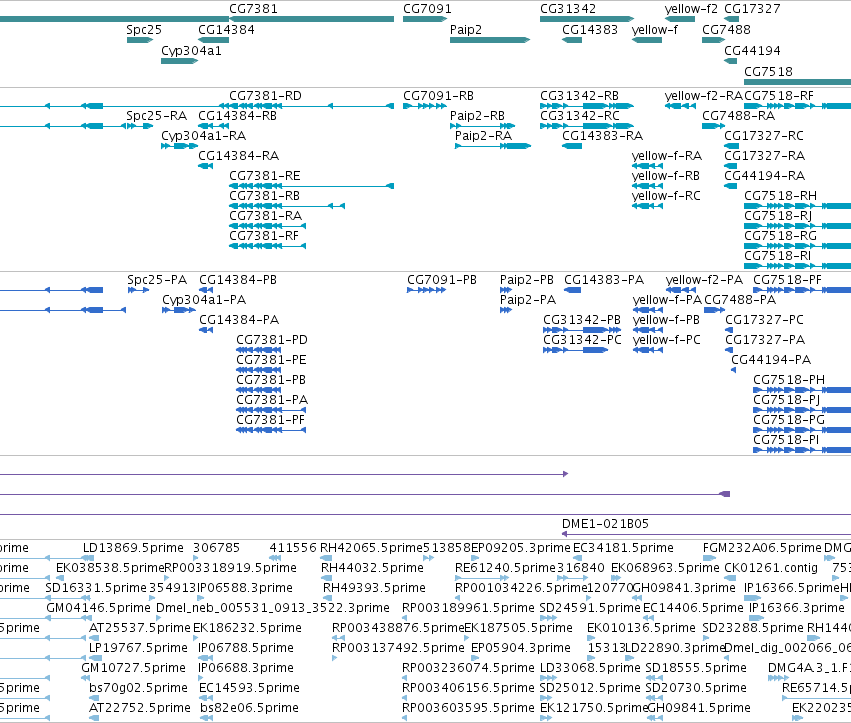This screenshot has height=723, width=851.
Task: Select transcript Paip2-RB
Action: point(482,126)
